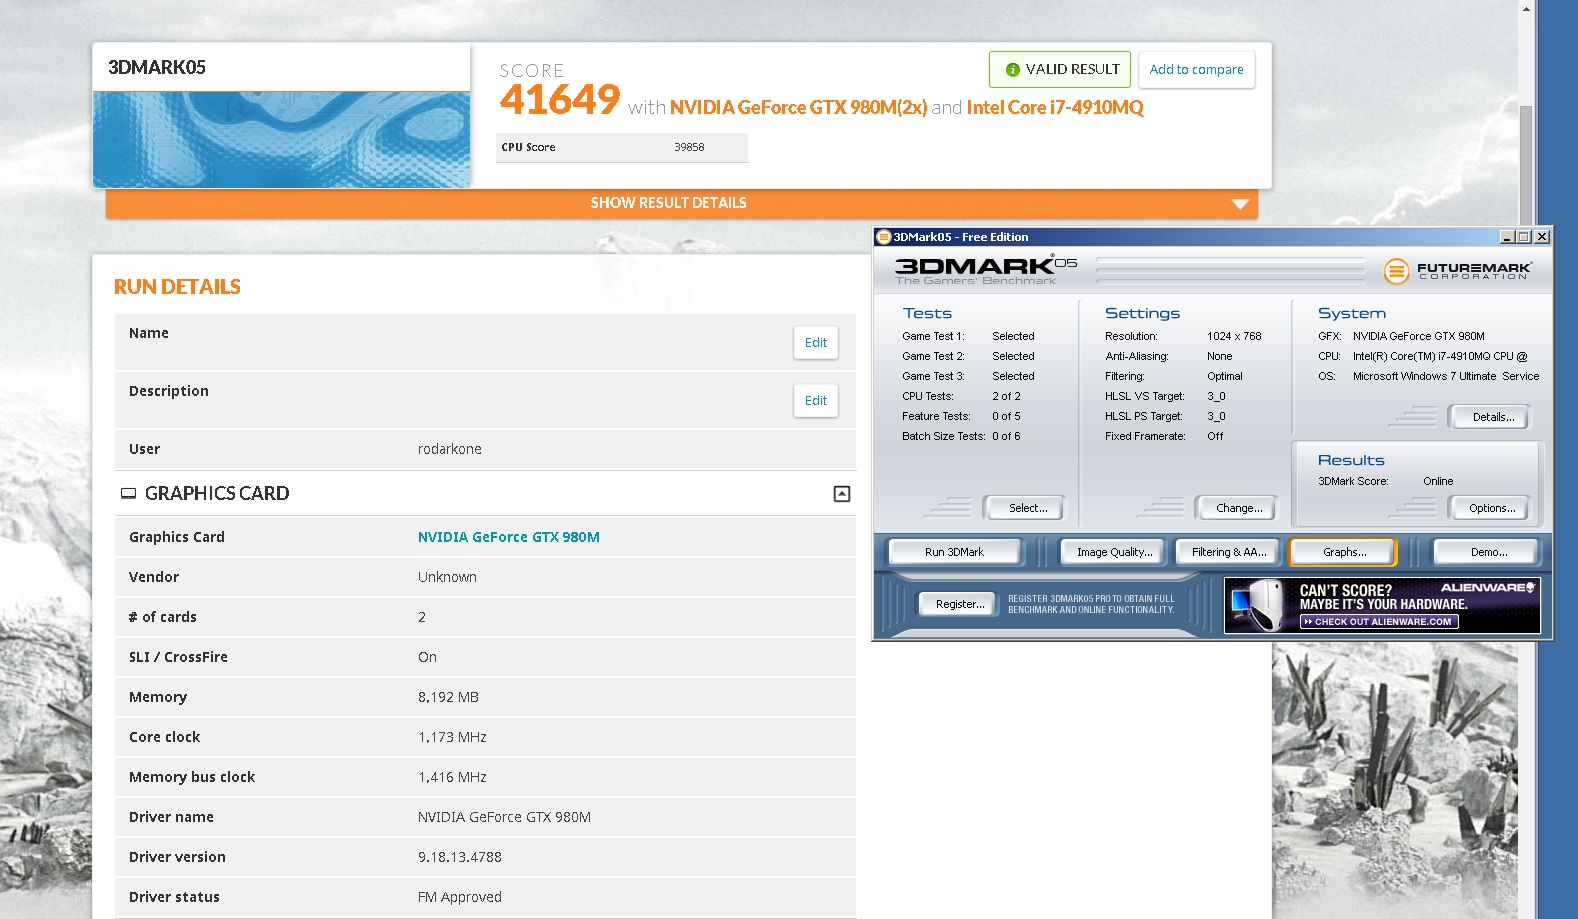Click Run 3DMark button
This screenshot has height=919, width=1578.
coord(955,552)
